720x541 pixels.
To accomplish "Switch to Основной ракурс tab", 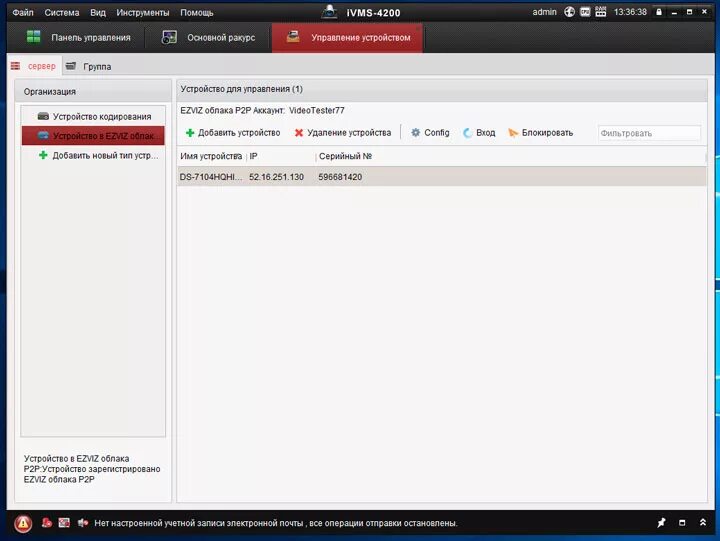I will click(x=208, y=38).
